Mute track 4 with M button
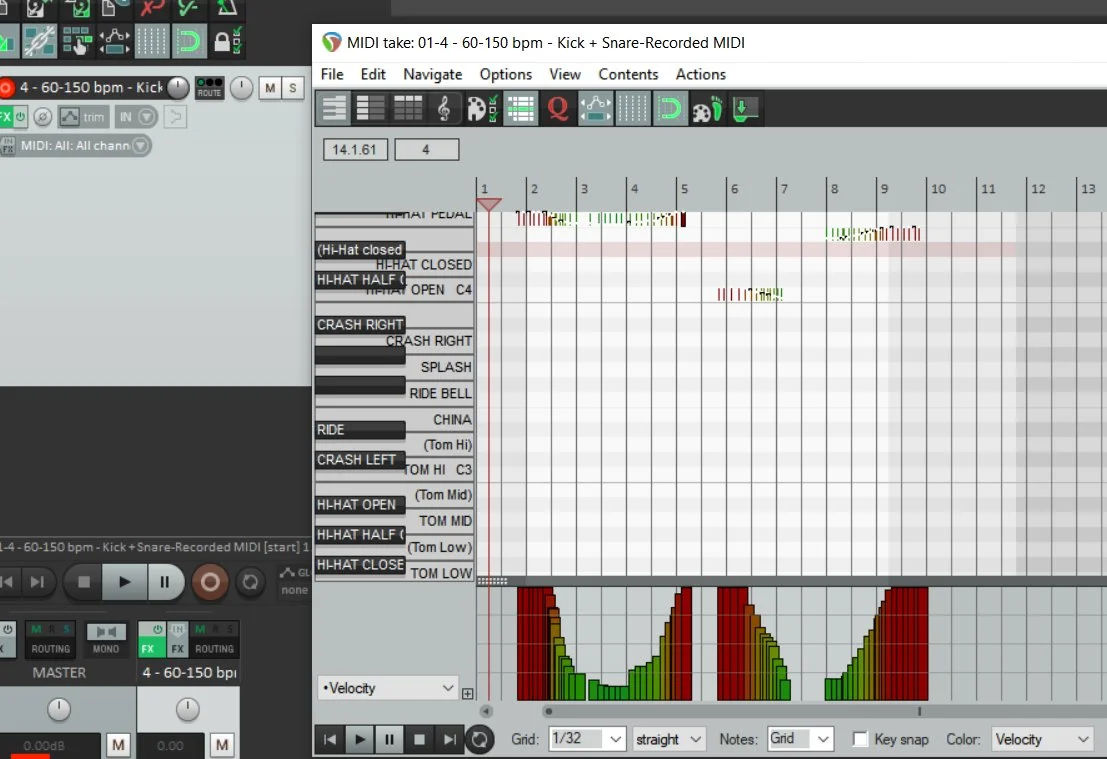 (x=270, y=88)
